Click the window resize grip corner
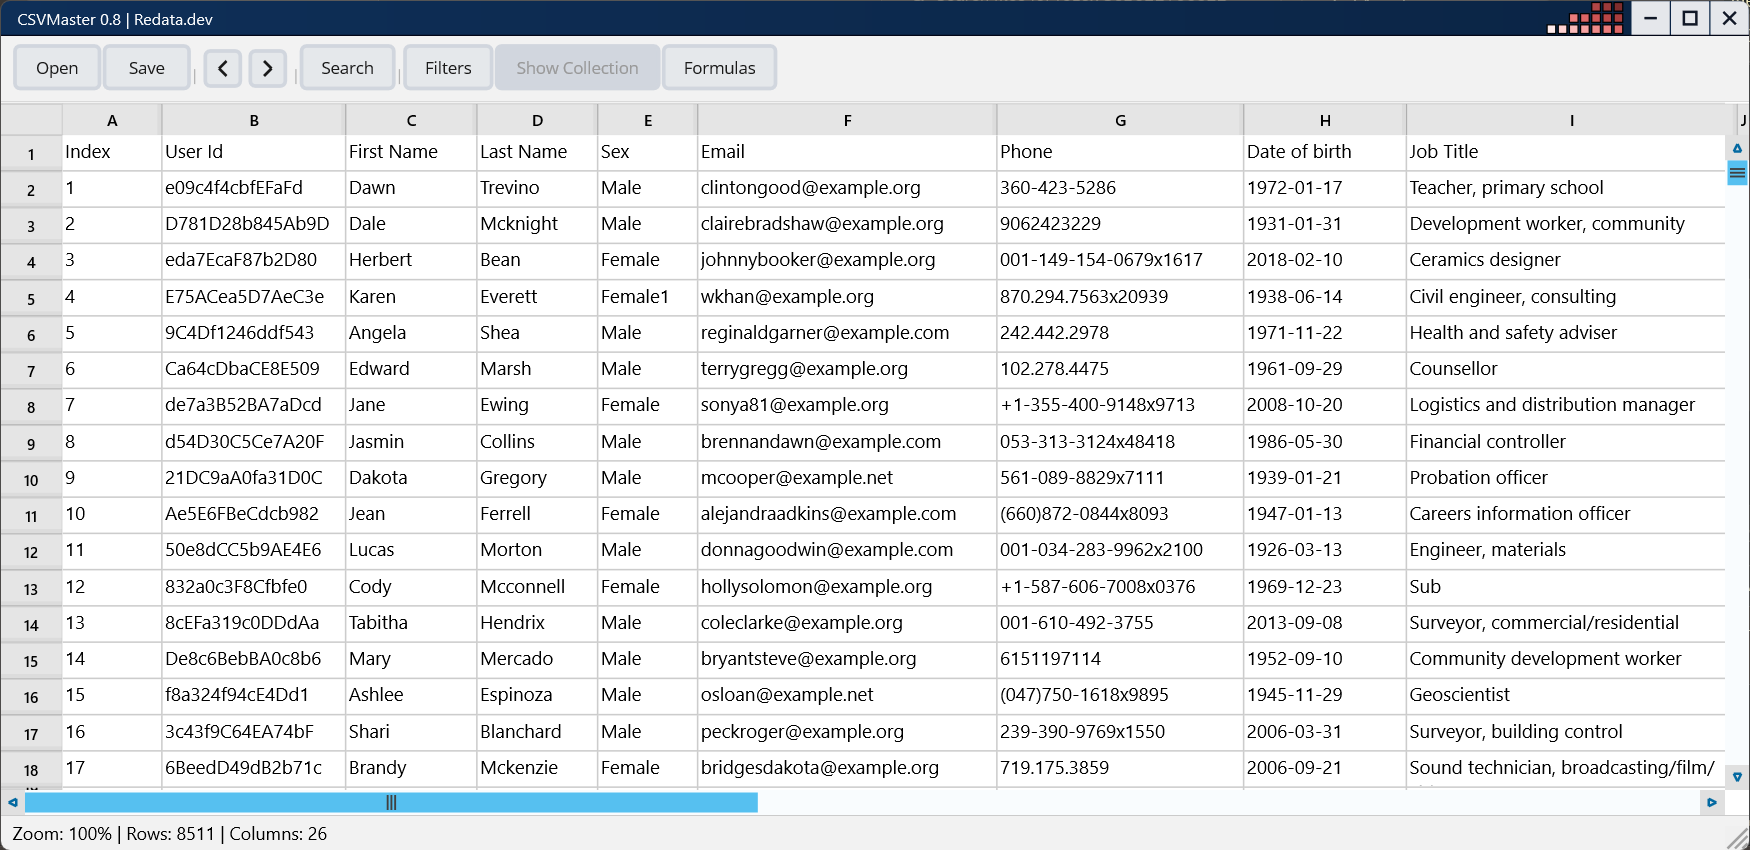The height and width of the screenshot is (850, 1750). point(1738,838)
